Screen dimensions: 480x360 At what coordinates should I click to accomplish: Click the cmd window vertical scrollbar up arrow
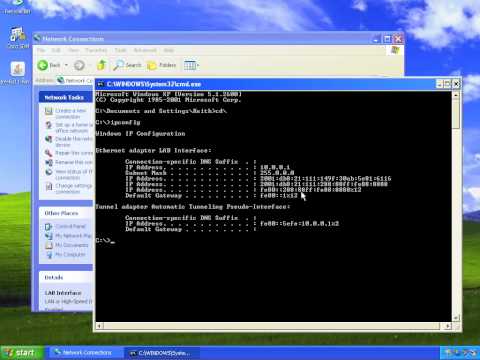tap(456, 95)
